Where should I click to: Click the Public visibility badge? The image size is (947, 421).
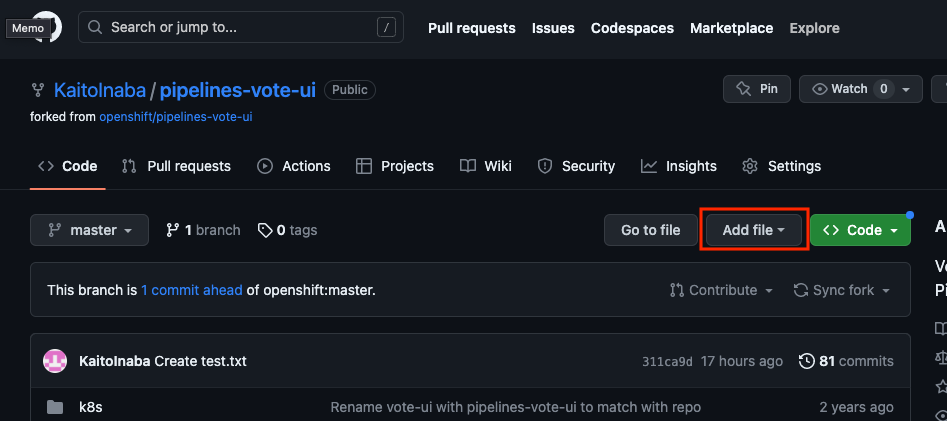pyautogui.click(x=350, y=90)
